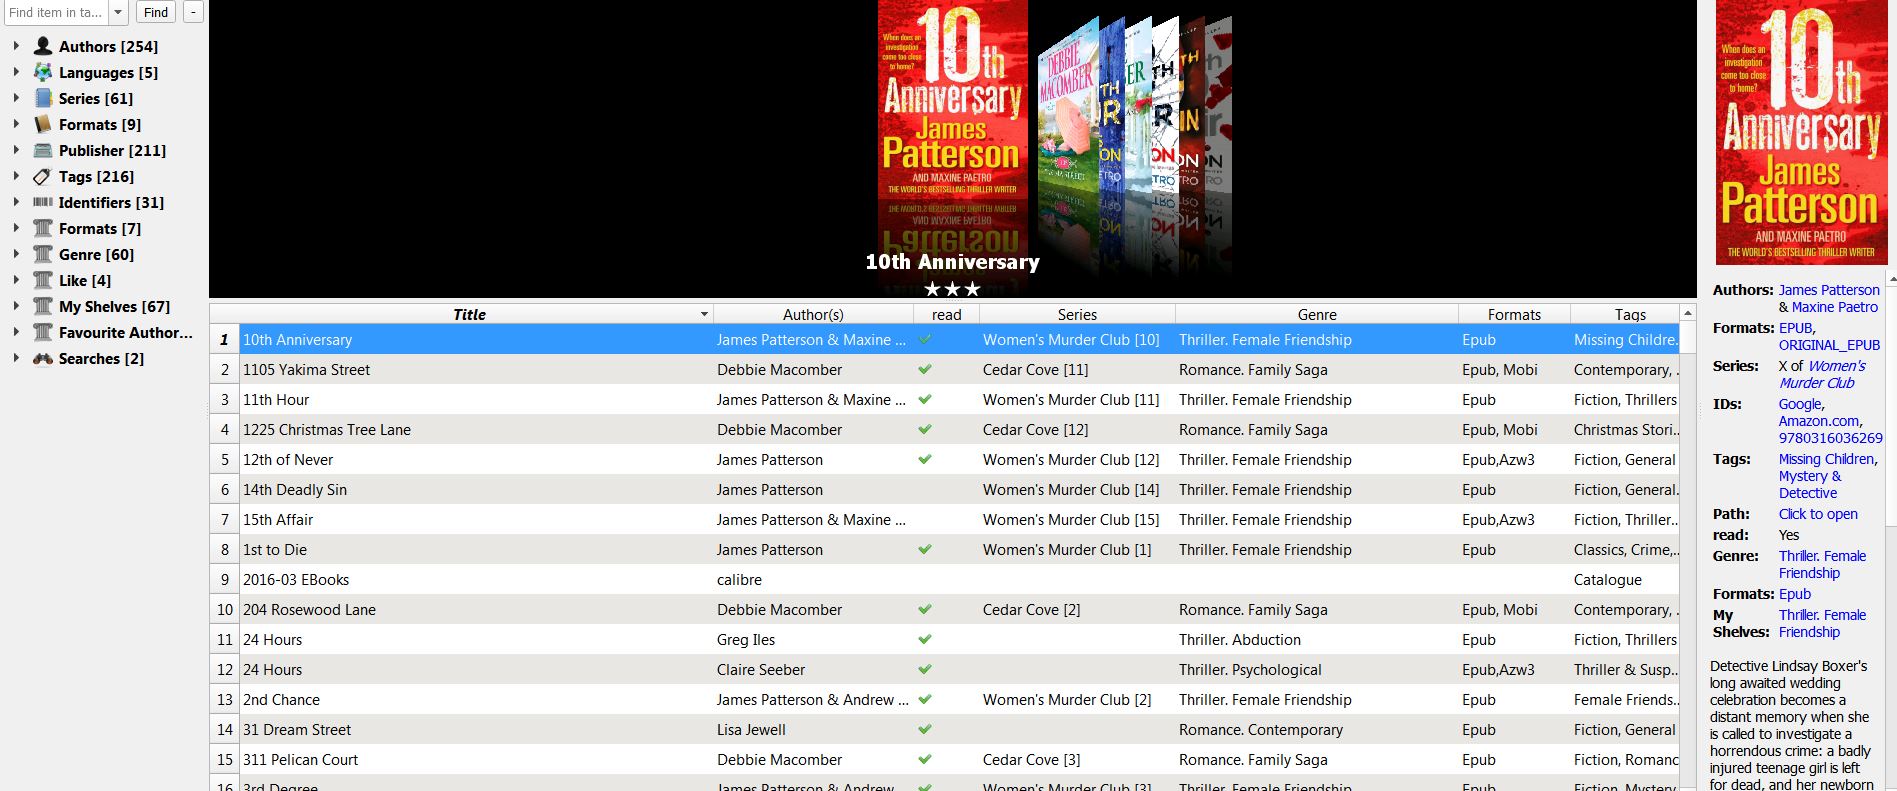The width and height of the screenshot is (1897, 791).
Task: Expand the Searches [2] category
Action: pos(16,358)
